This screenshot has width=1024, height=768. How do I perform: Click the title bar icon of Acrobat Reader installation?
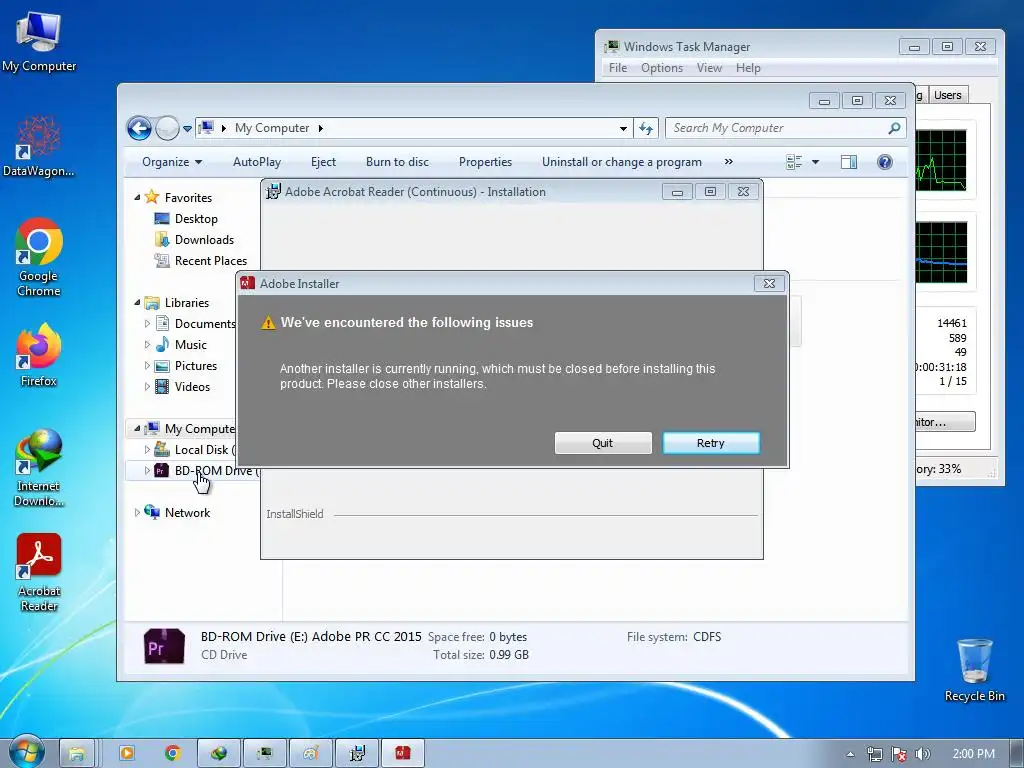click(273, 191)
